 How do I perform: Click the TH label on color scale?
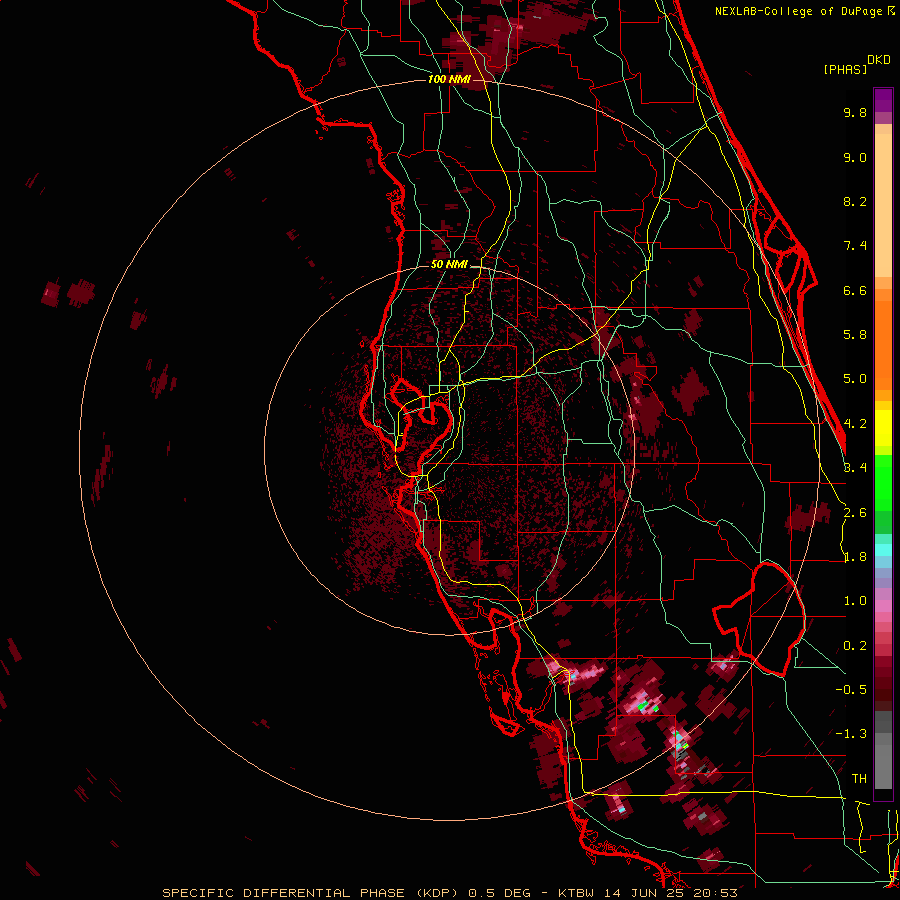click(x=859, y=779)
